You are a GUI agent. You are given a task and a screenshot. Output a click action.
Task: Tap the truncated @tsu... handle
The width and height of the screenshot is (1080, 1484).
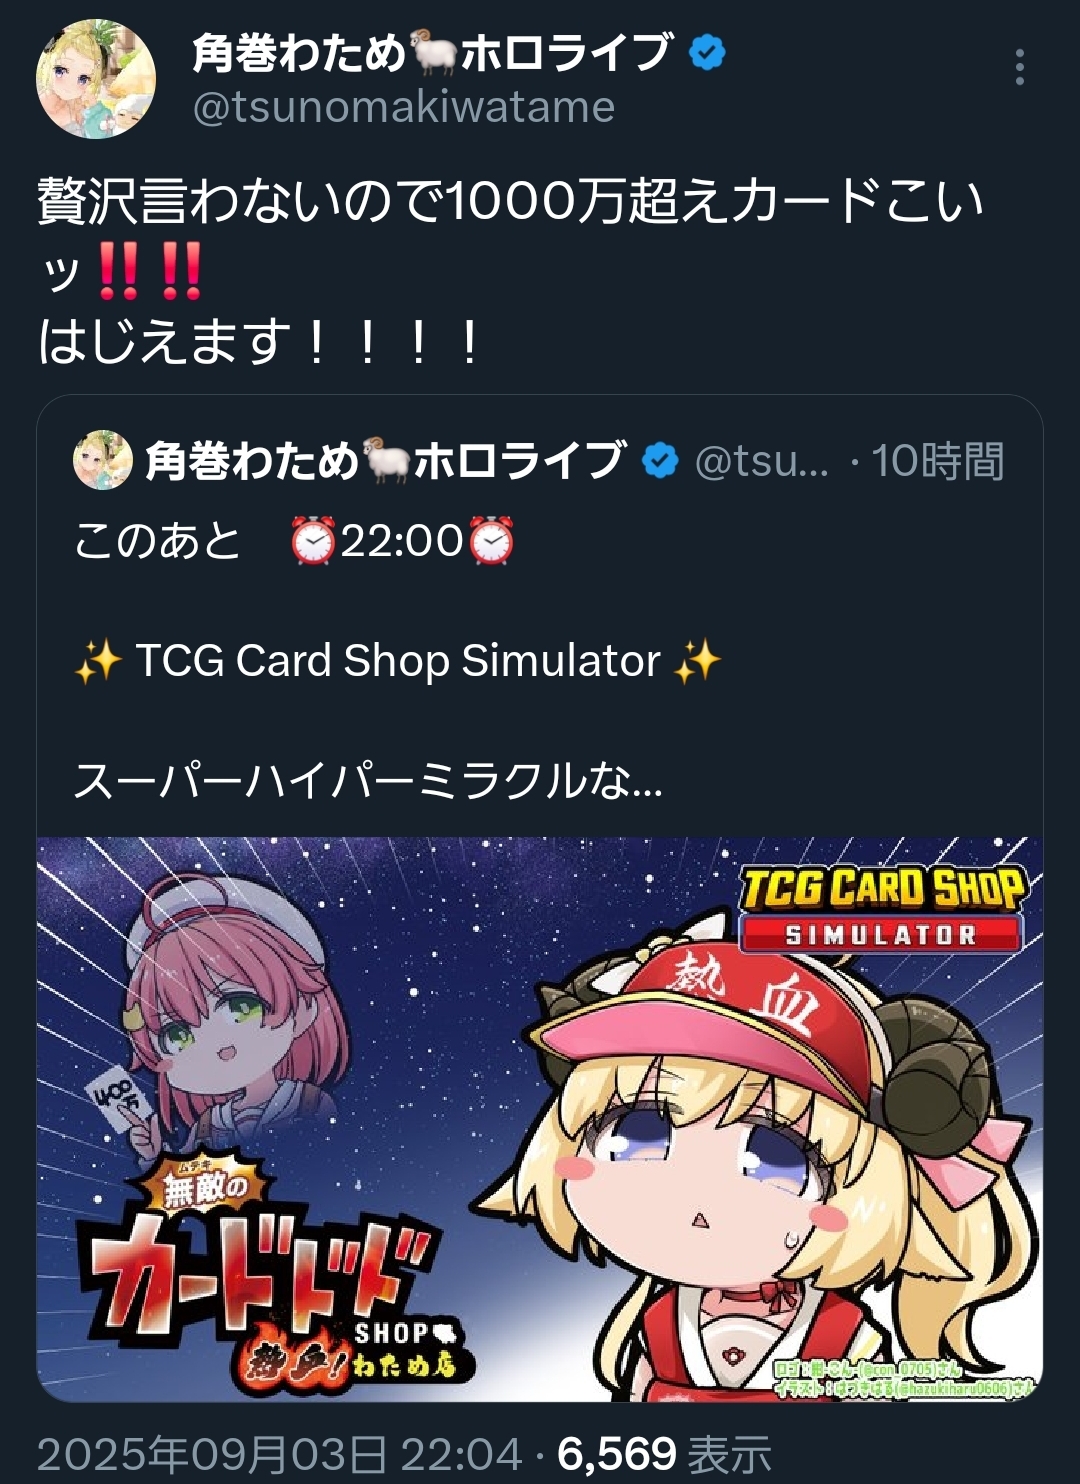(761, 461)
